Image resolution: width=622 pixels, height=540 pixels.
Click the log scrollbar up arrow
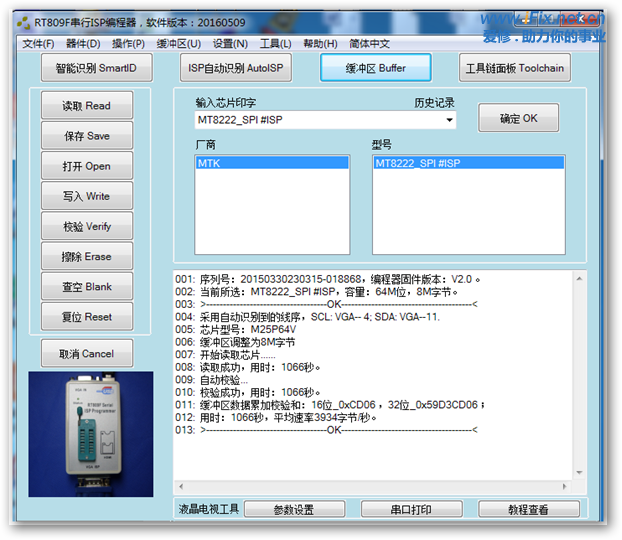(x=579, y=279)
